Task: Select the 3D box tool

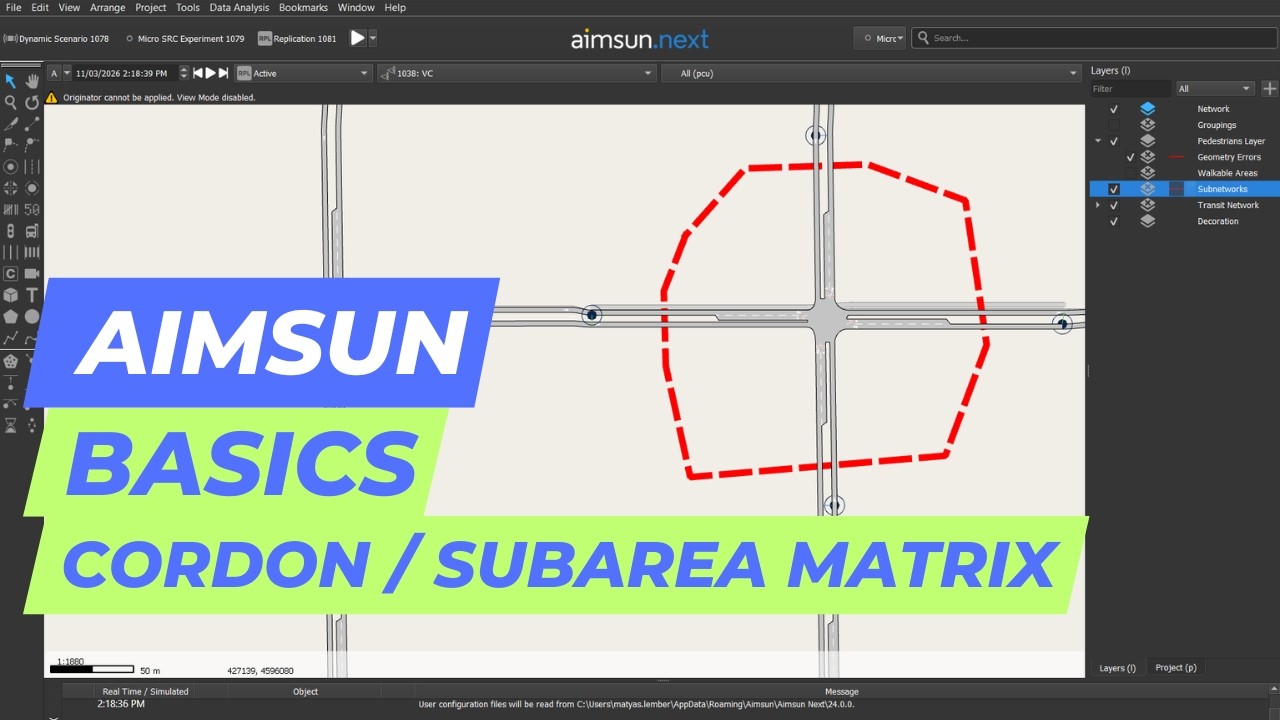Action: 11,295
